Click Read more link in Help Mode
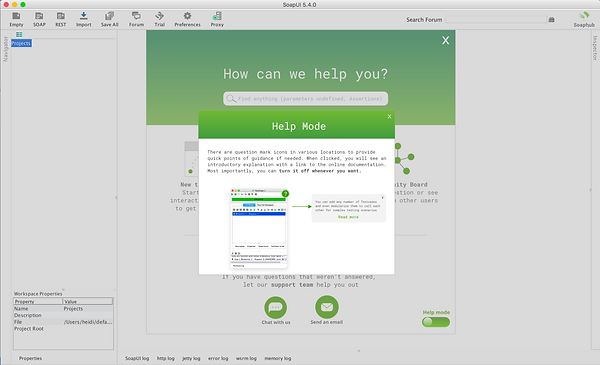The image size is (600, 365). [x=348, y=217]
